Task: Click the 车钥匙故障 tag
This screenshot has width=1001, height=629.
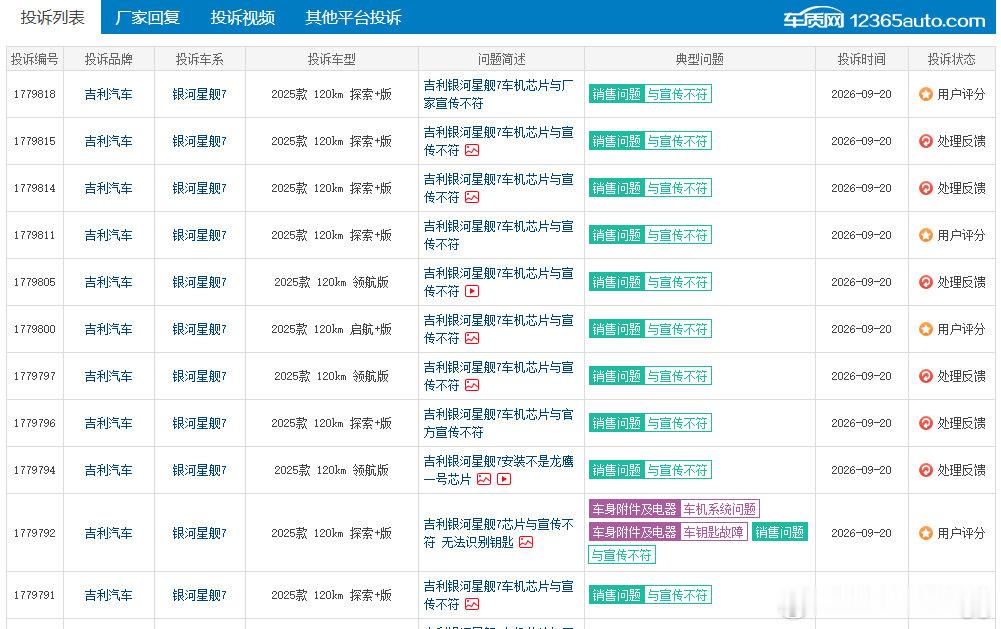Action: pyautogui.click(x=713, y=532)
